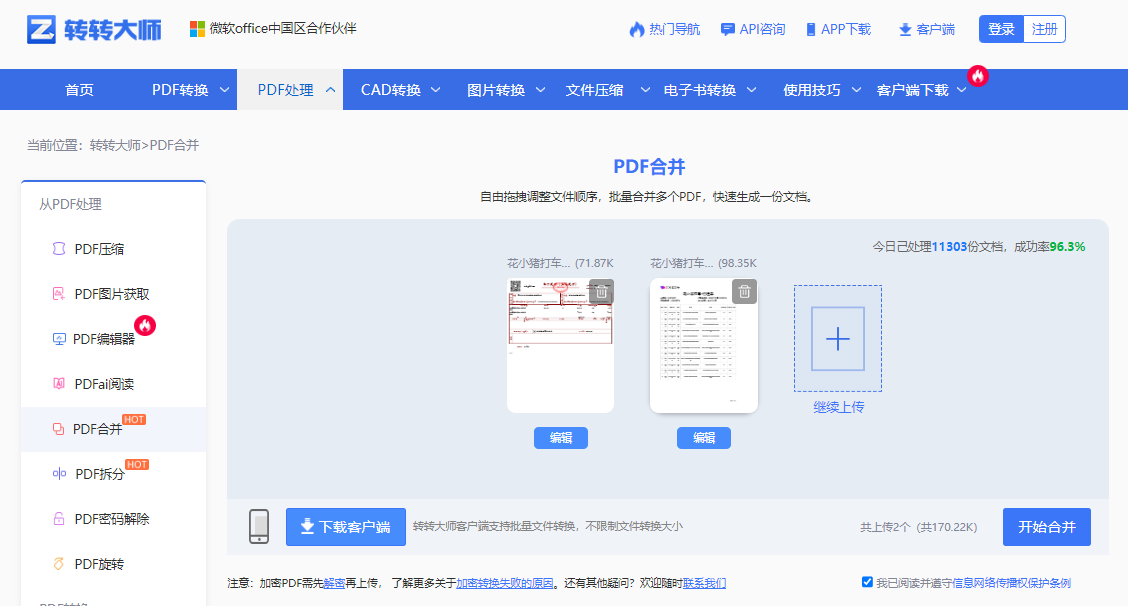The width and height of the screenshot is (1128, 606).
Task: Click the 热门导航 flame icon
Action: (637, 30)
